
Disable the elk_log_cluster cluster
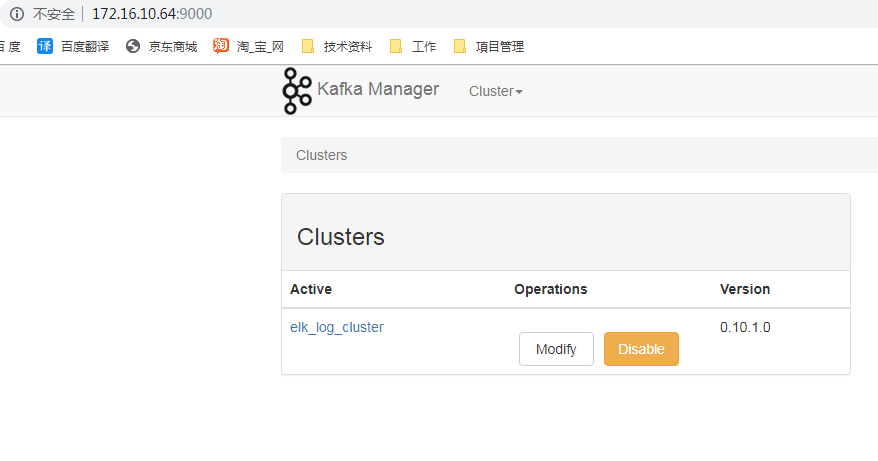641,349
